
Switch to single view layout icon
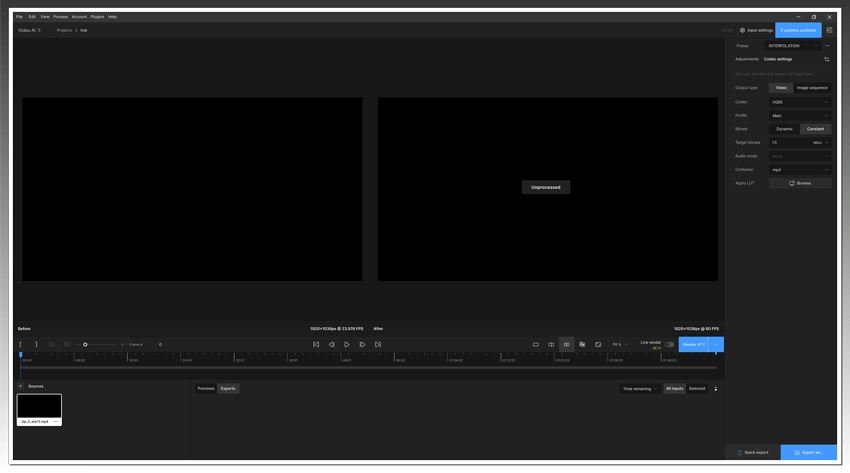point(536,345)
